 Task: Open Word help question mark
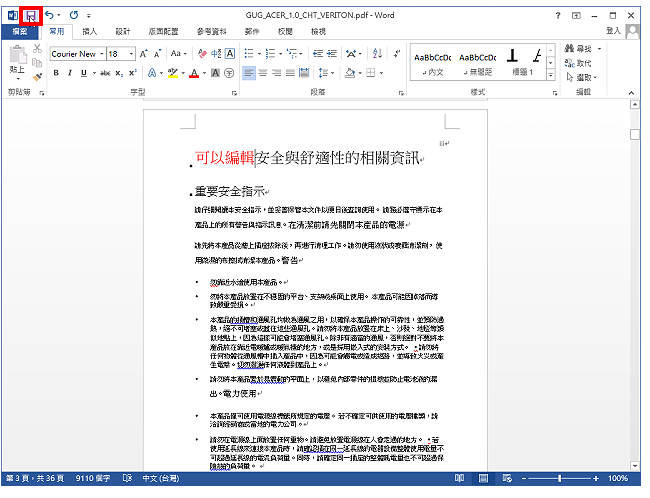558,16
